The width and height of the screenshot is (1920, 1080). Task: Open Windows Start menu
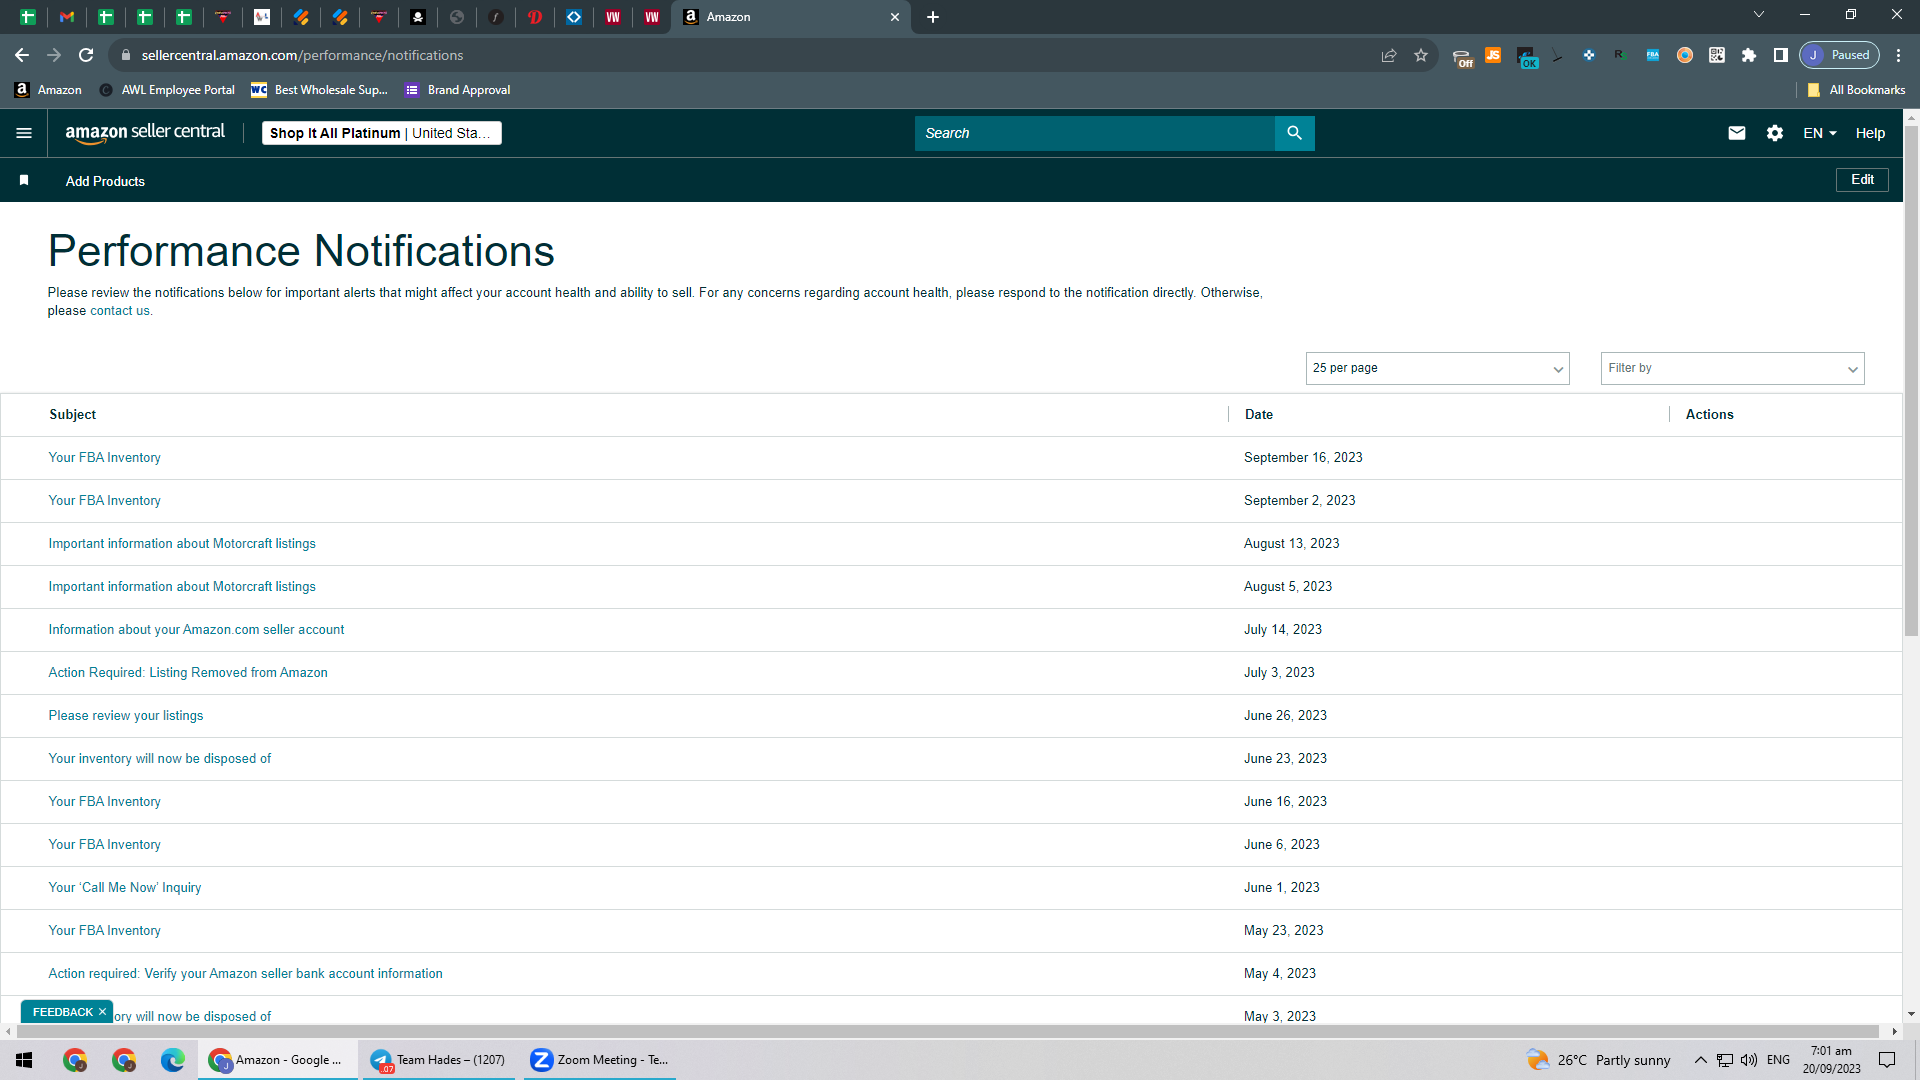tap(24, 1060)
